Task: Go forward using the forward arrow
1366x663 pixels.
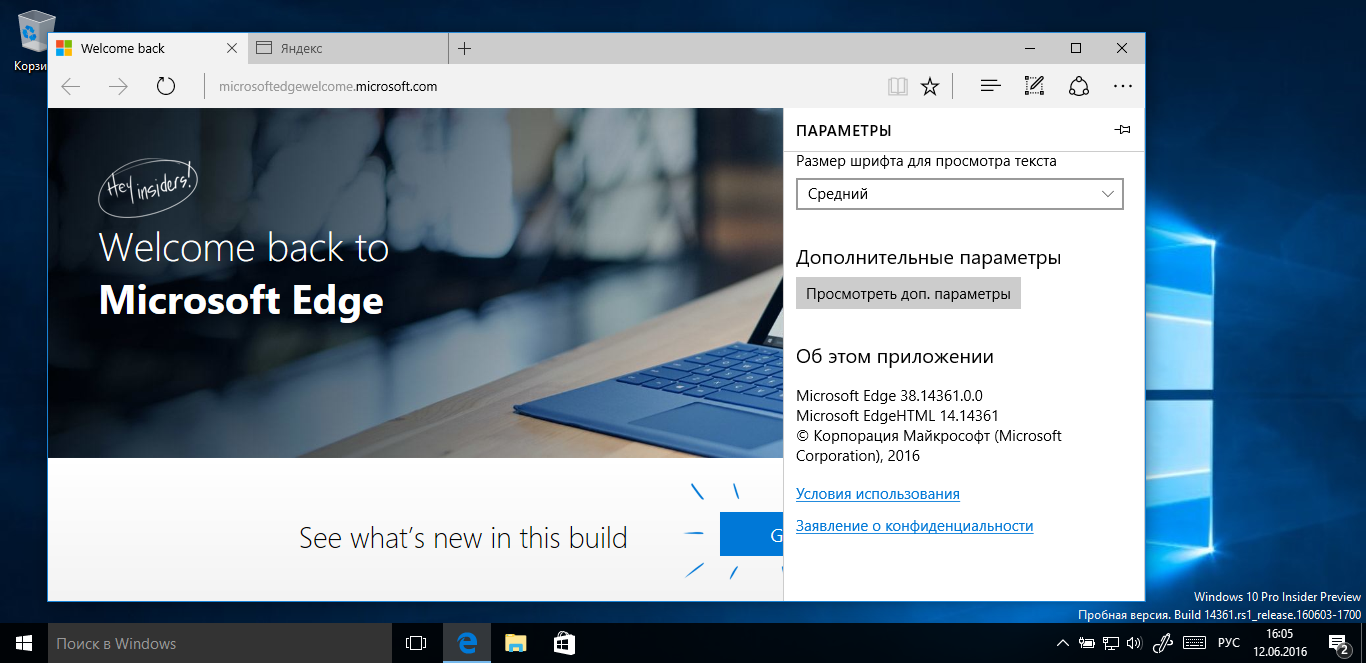Action: click(x=118, y=87)
